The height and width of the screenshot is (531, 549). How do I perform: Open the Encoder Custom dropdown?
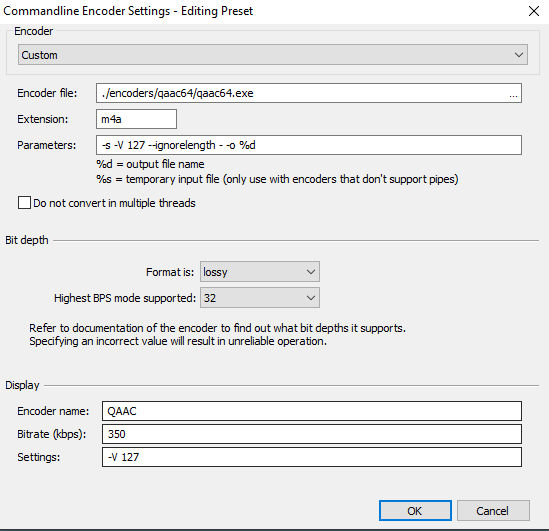click(x=273, y=55)
